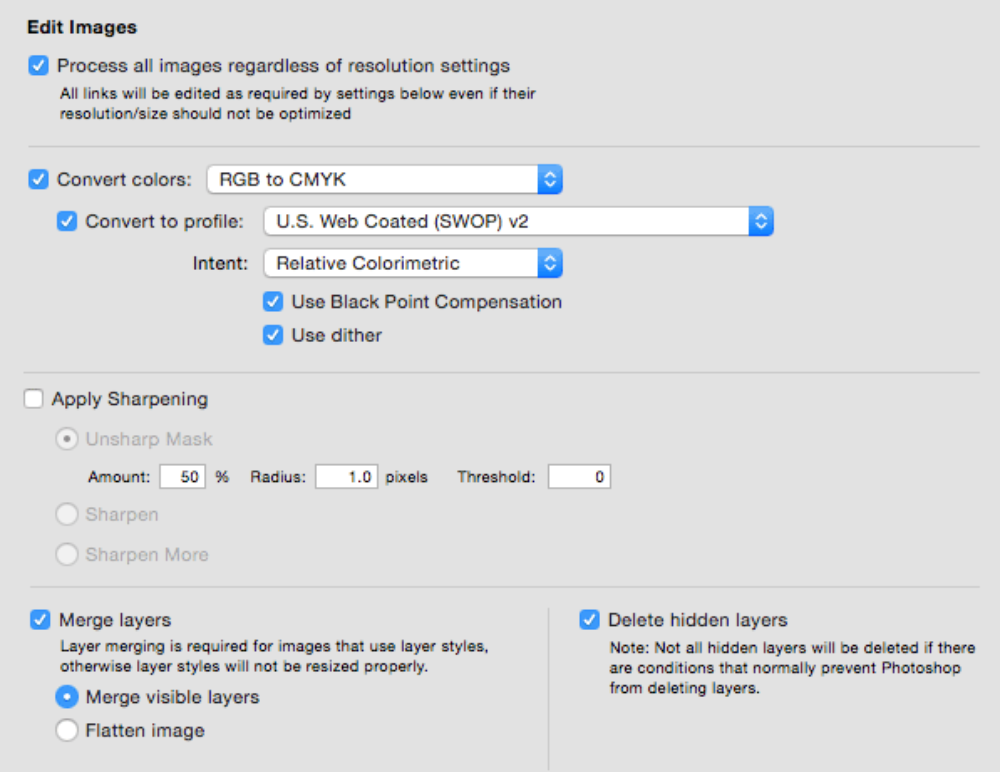The height and width of the screenshot is (772, 1000).
Task: Toggle Use Black Point Compensation
Action: pyautogui.click(x=273, y=302)
